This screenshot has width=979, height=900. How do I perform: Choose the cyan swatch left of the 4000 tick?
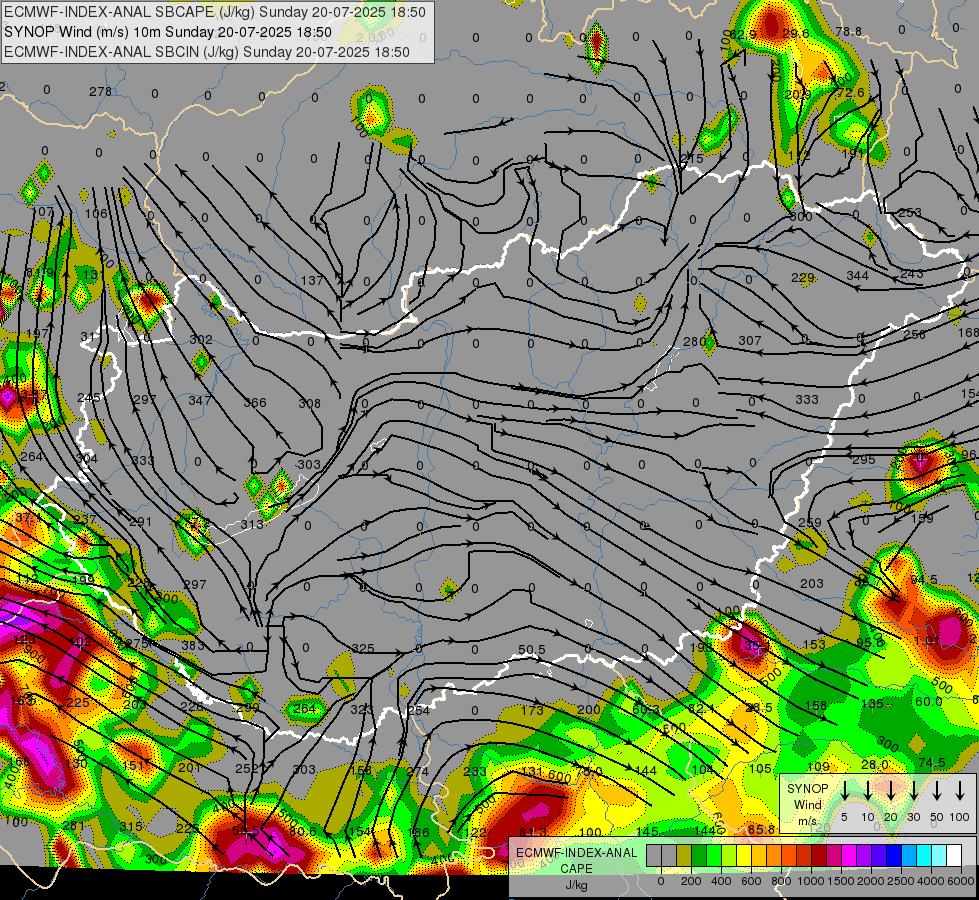(x=924, y=856)
